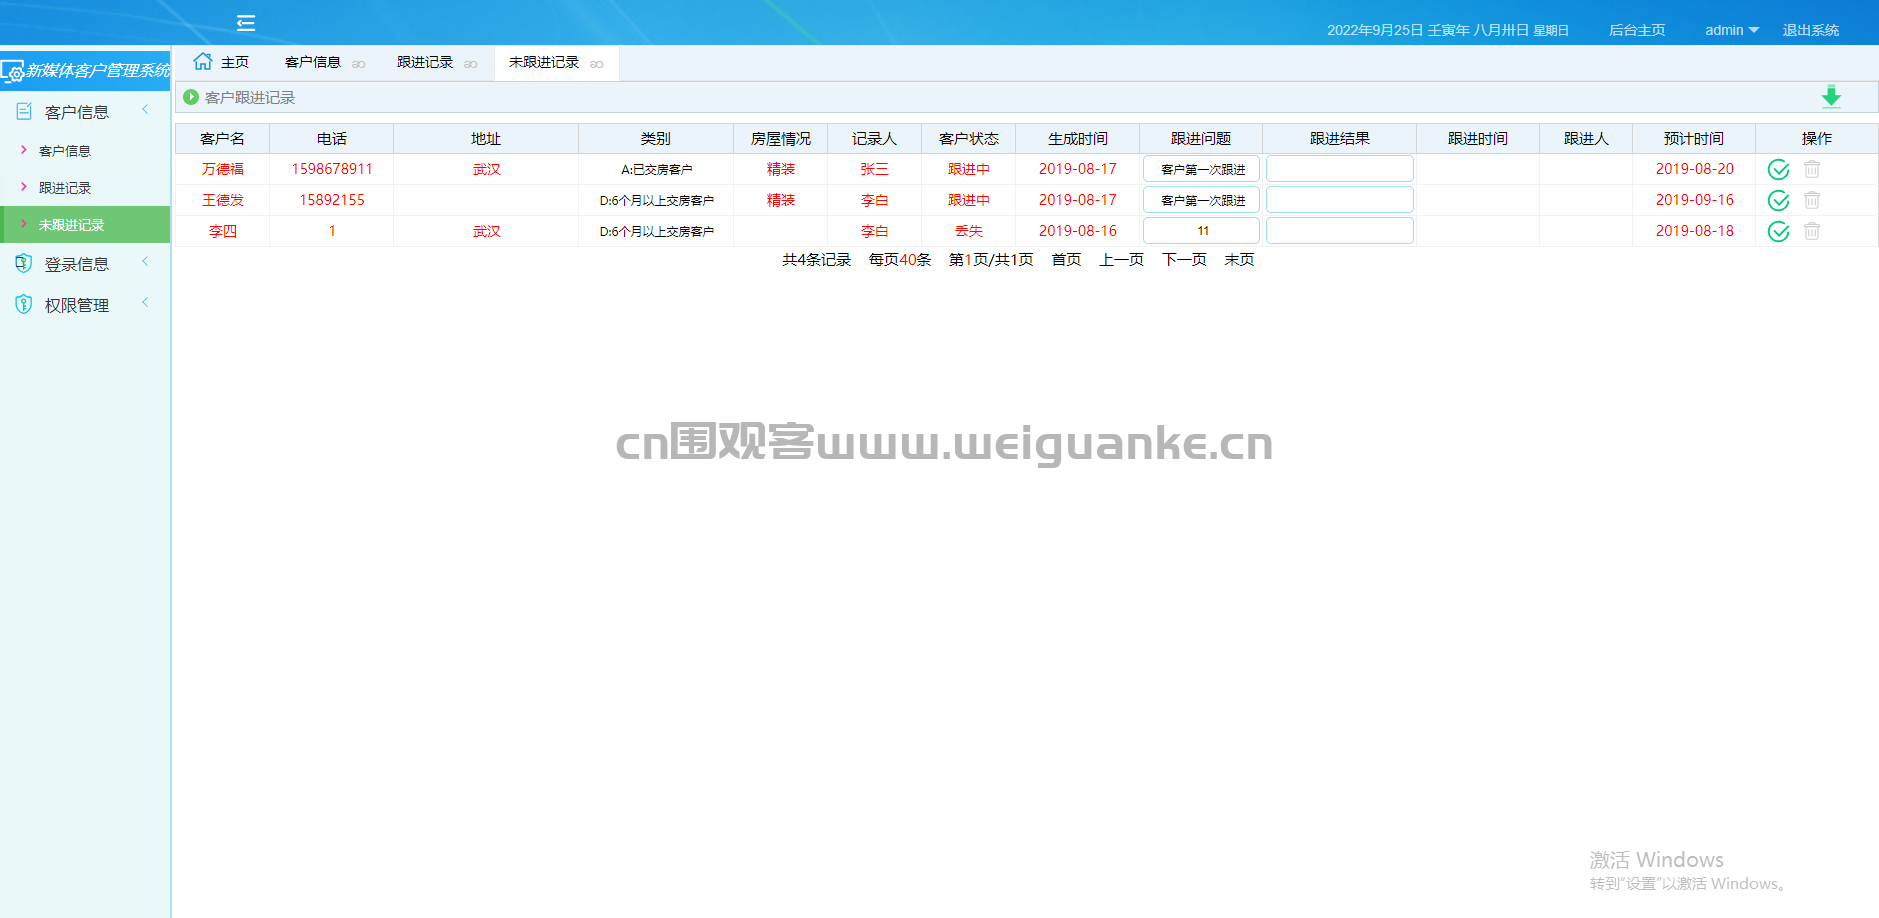Screen dimensions: 1879x918
Task: Click recorder name 张三
Action: [x=875, y=170]
